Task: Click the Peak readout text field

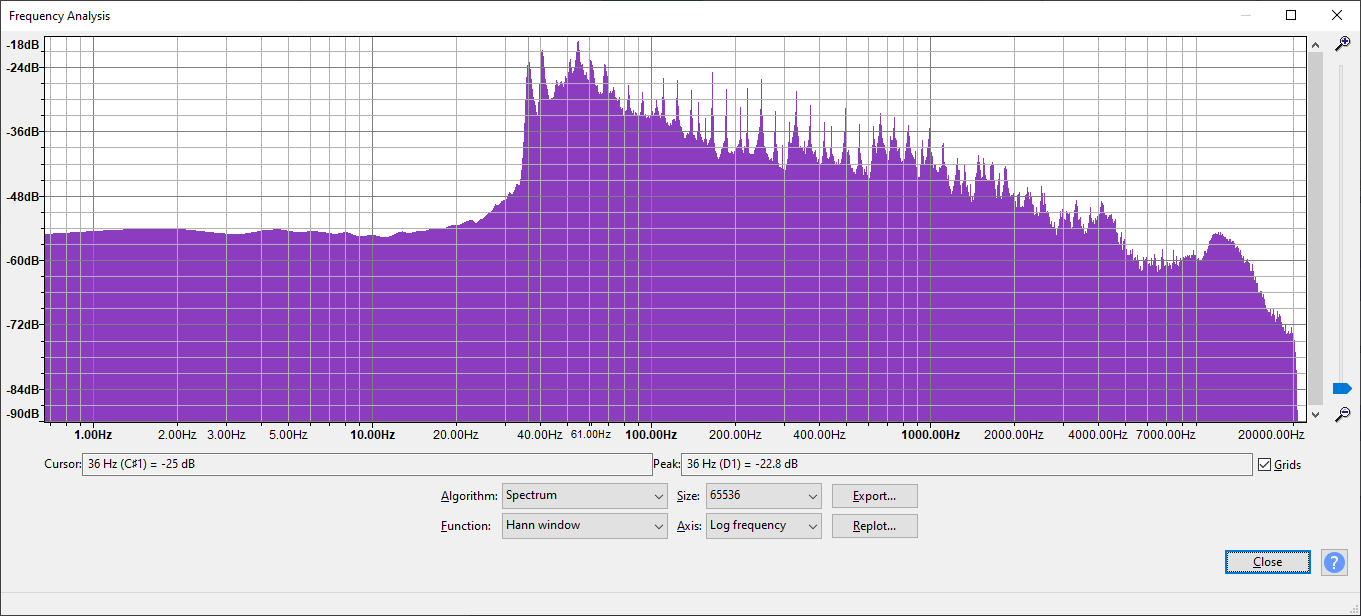Action: [966, 465]
